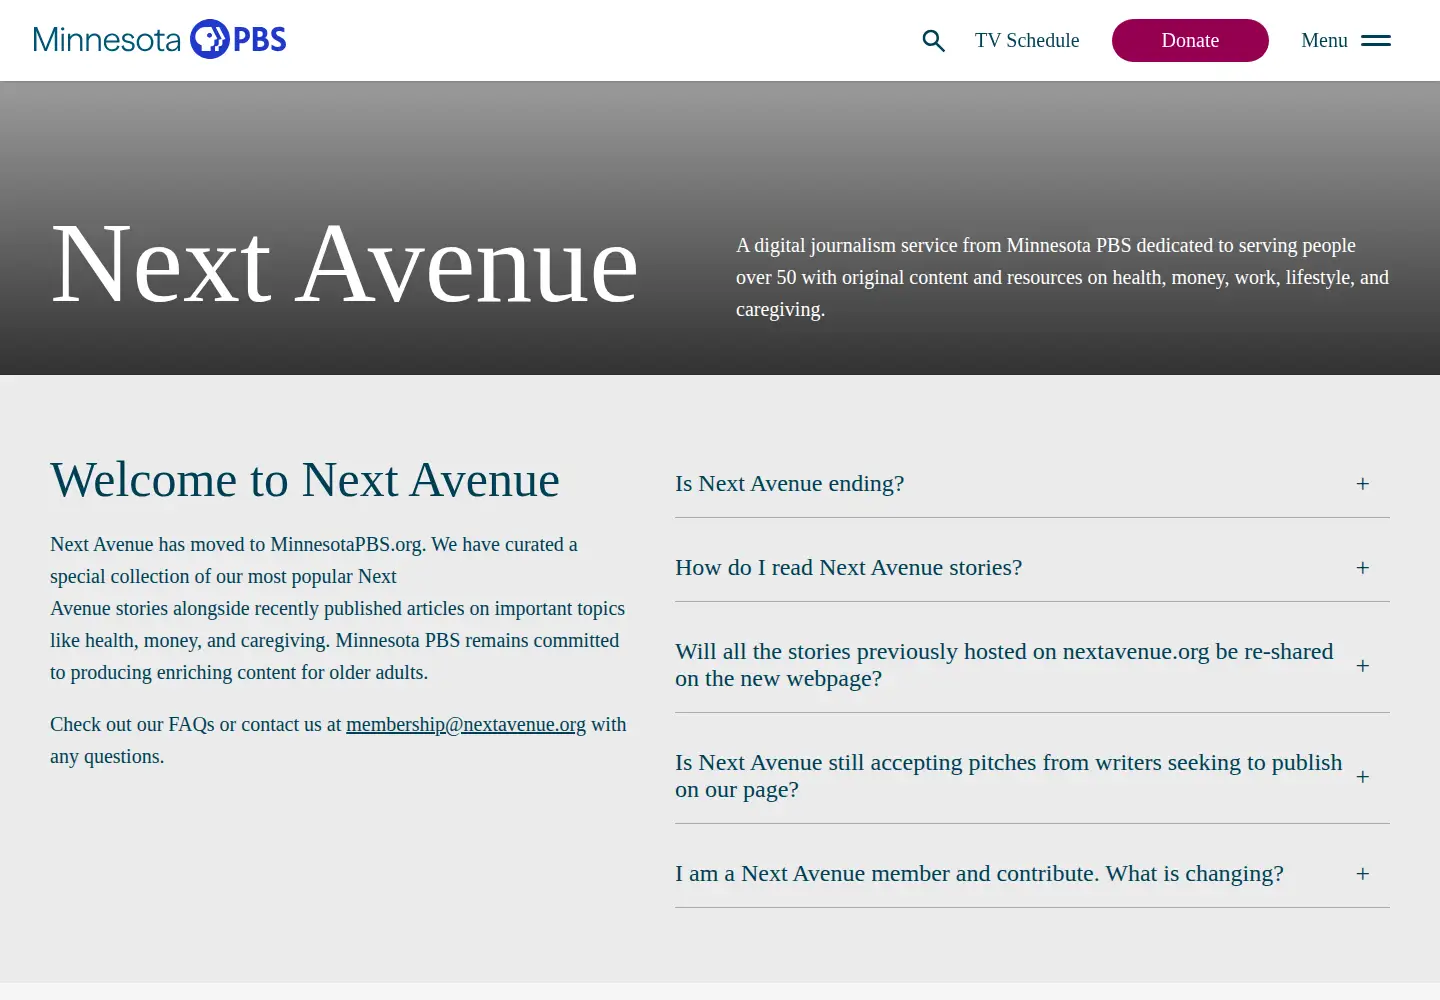This screenshot has height=1000, width=1440.
Task: Open the search magnifier icon
Action: click(933, 40)
